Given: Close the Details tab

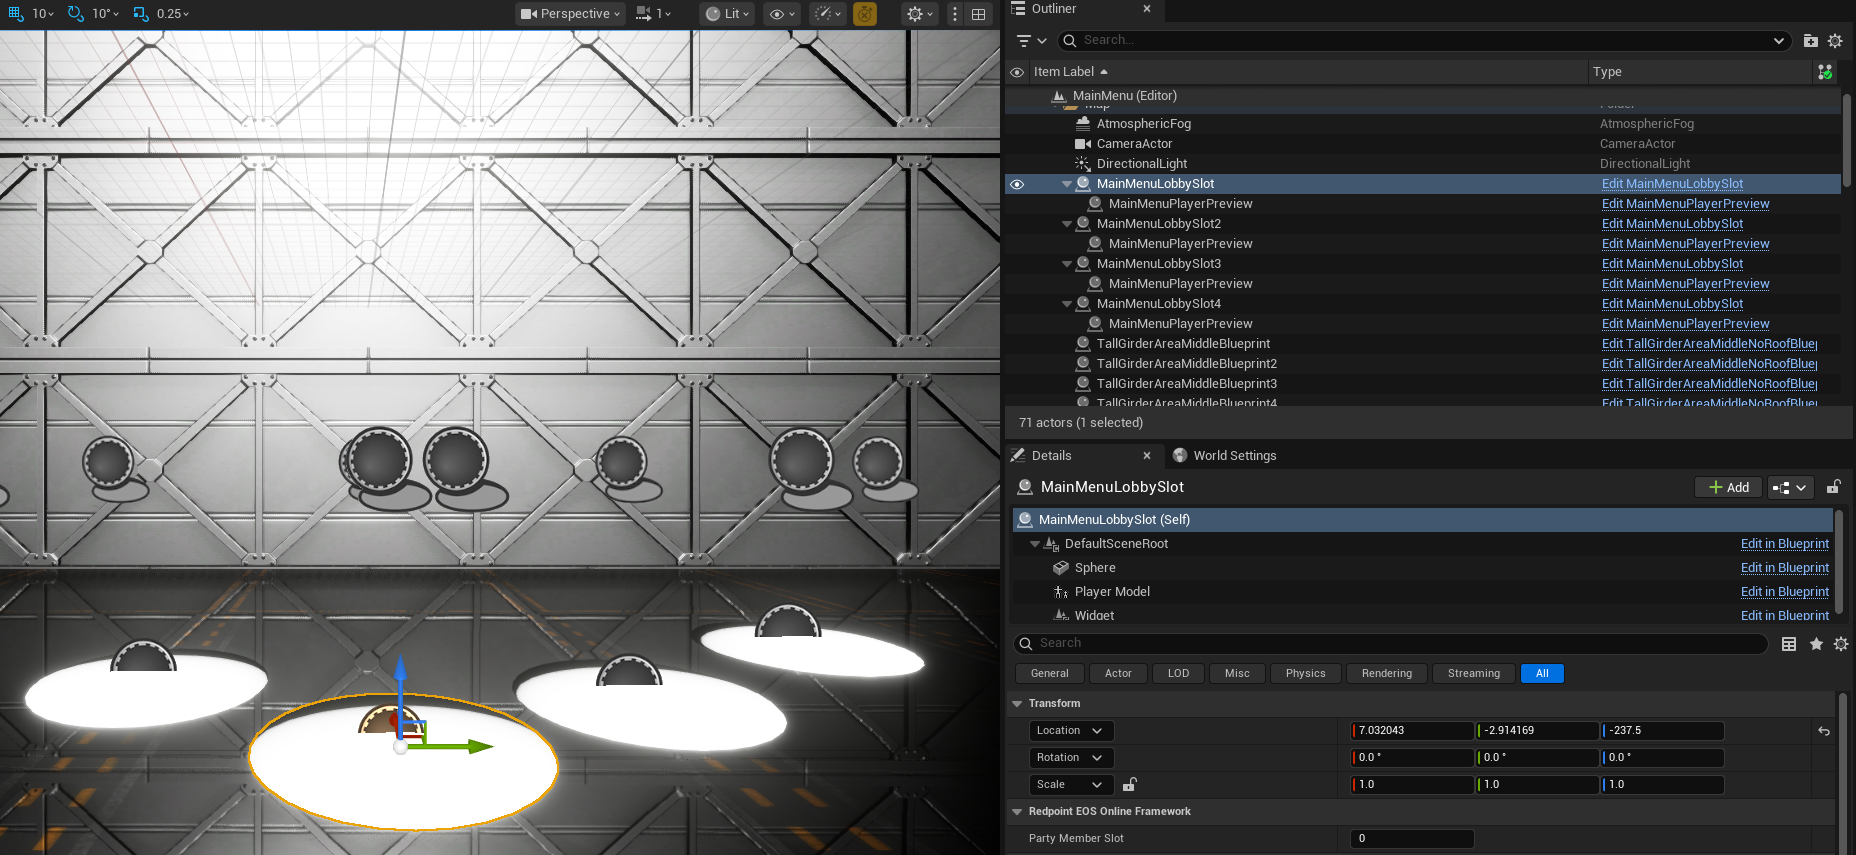Looking at the screenshot, I should pos(1147,456).
